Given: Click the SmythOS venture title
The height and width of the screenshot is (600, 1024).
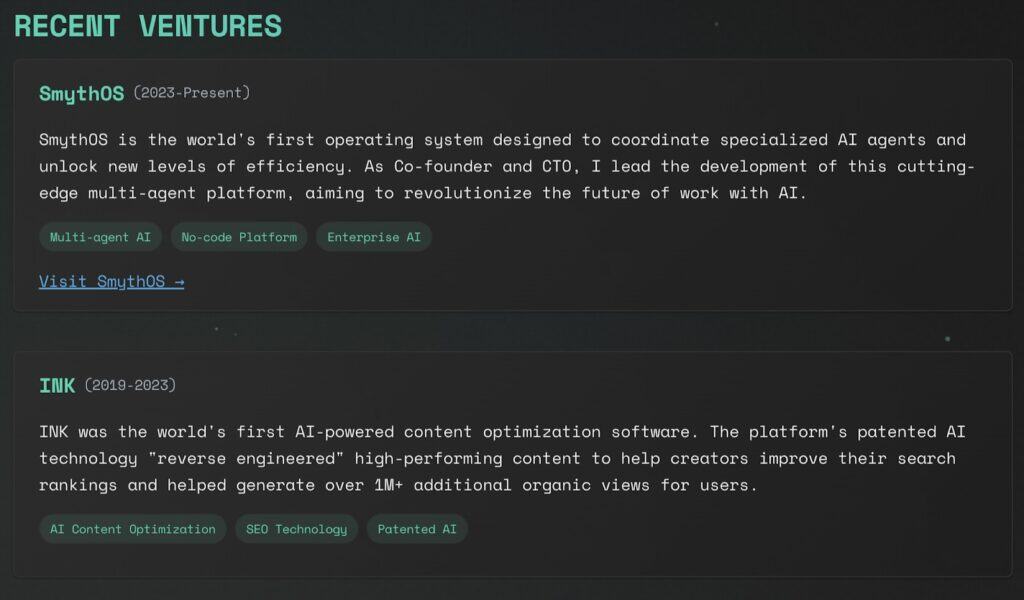Looking at the screenshot, I should (x=82, y=93).
